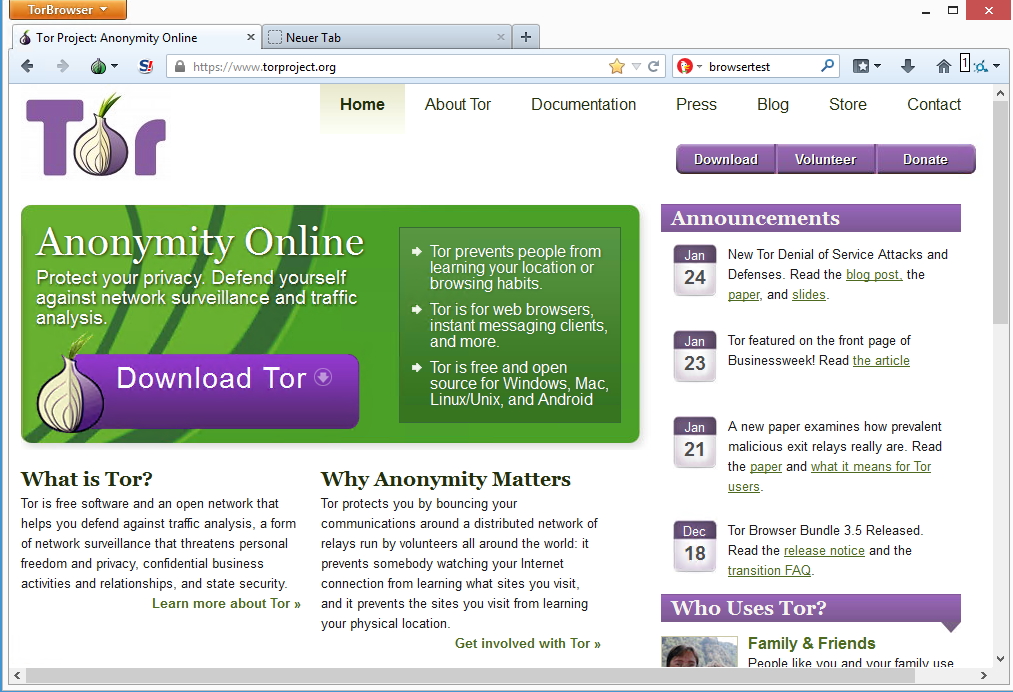
Task: Click the horizontal scrollbar thumb
Action: tap(470, 676)
